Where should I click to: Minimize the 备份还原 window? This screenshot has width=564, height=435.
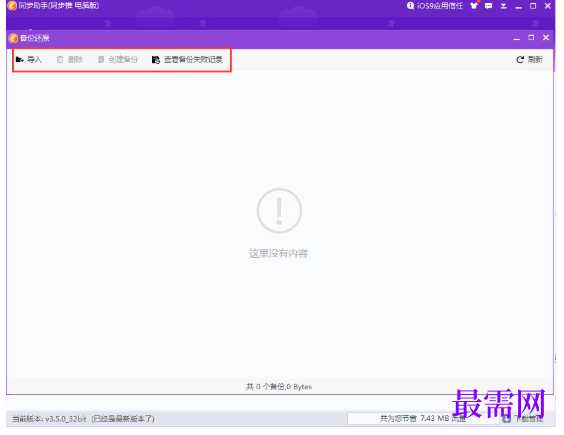click(x=517, y=38)
